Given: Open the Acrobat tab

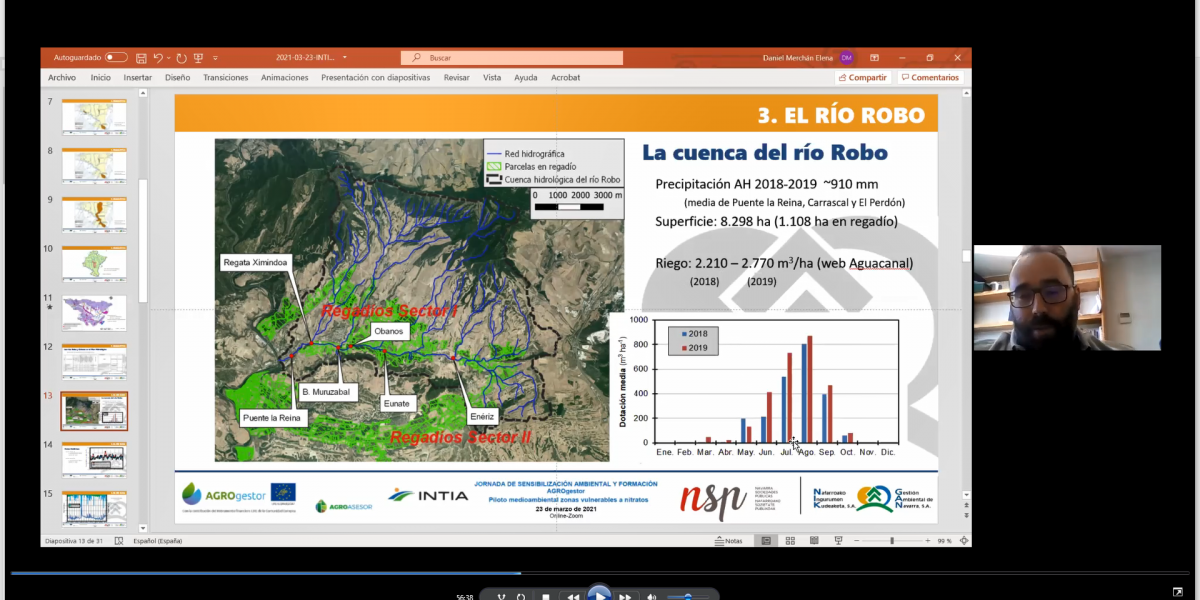Looking at the screenshot, I should coord(565,77).
